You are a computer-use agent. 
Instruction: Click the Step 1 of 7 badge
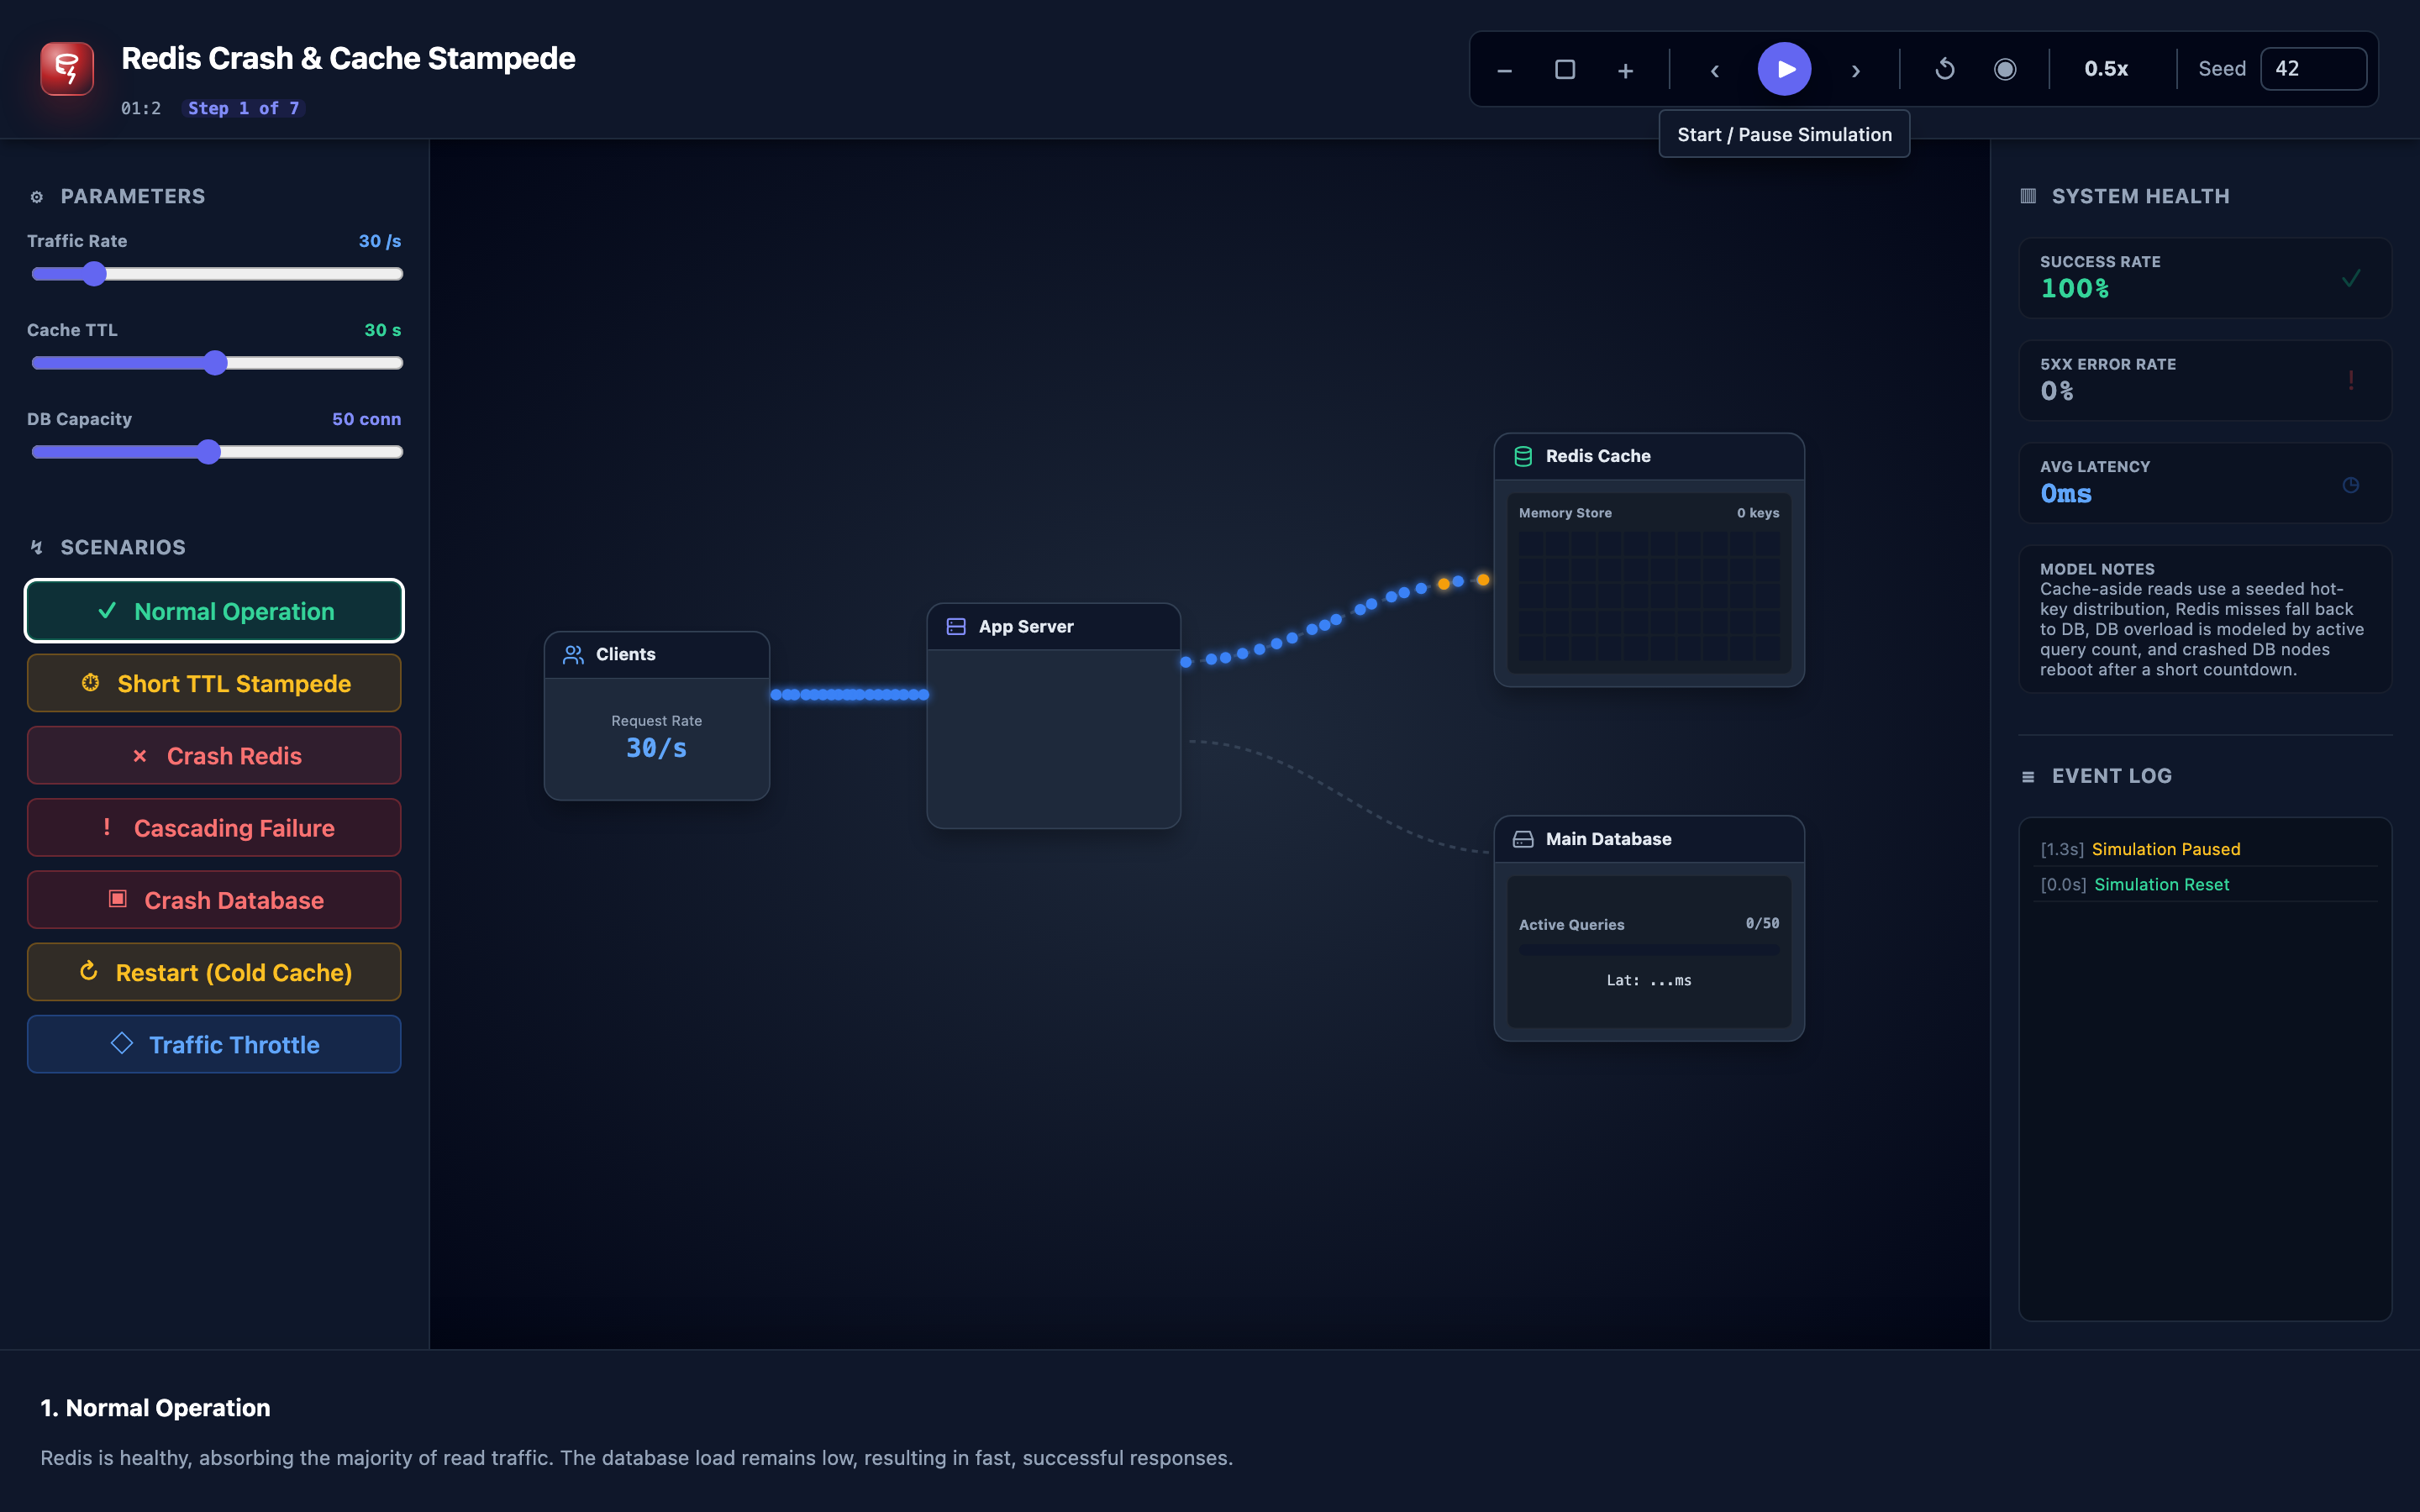[x=243, y=108]
